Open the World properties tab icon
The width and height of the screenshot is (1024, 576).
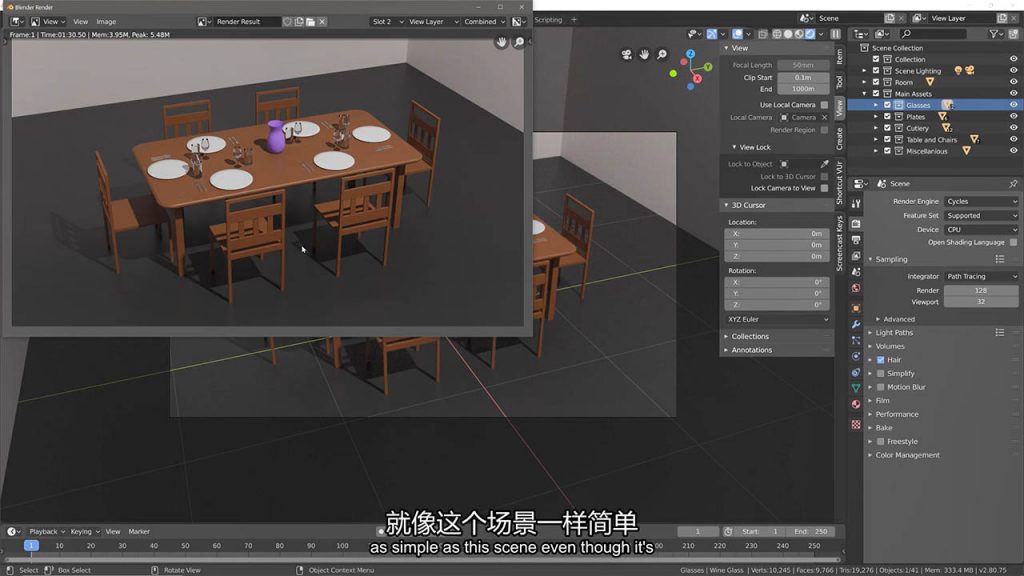pyautogui.click(x=856, y=288)
